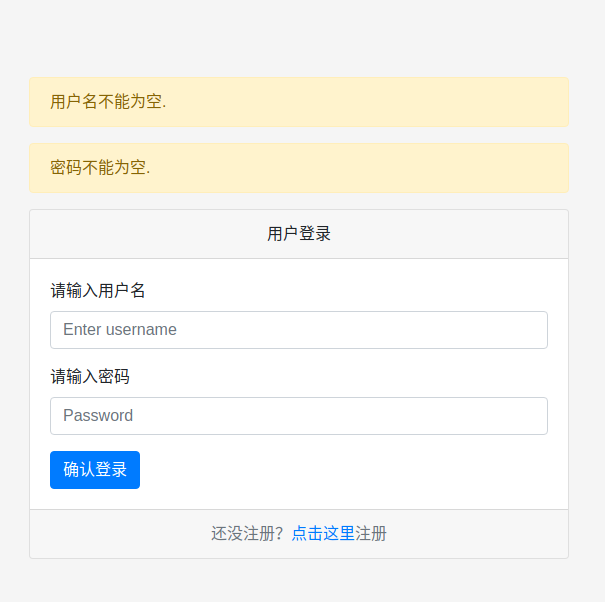Click the 注册 text after the link
Viewport: 605px width, 602px height.
[x=371, y=534]
